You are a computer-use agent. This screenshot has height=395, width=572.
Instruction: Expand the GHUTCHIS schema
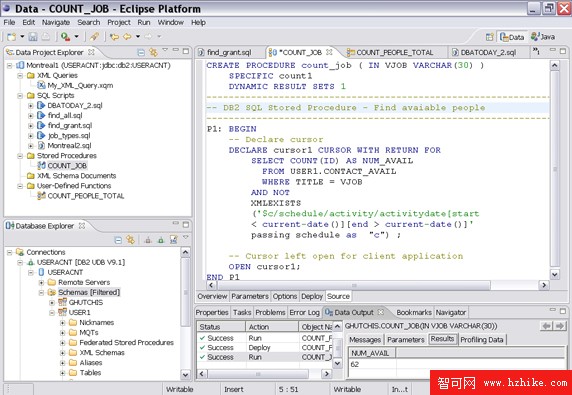[52, 303]
